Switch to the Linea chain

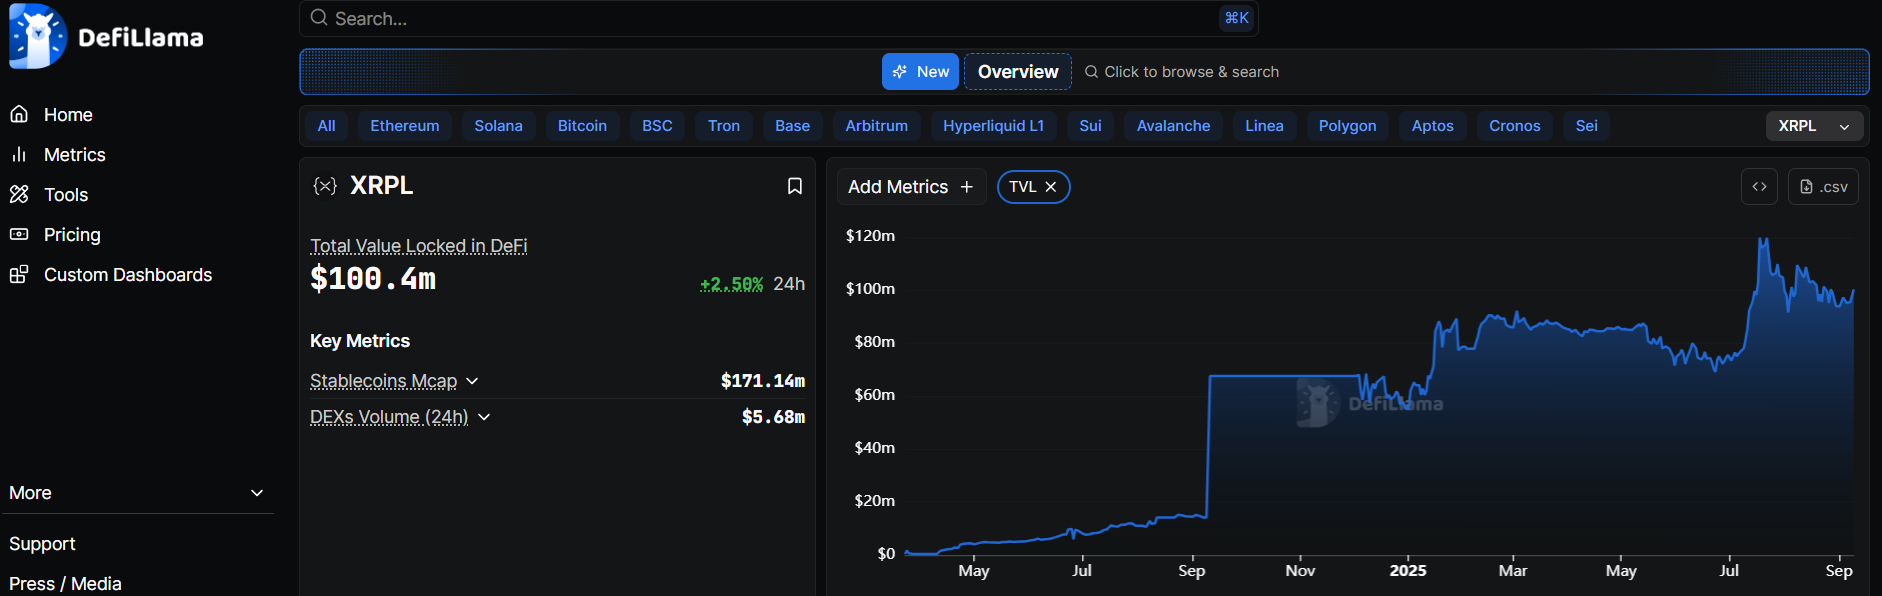click(x=1264, y=126)
